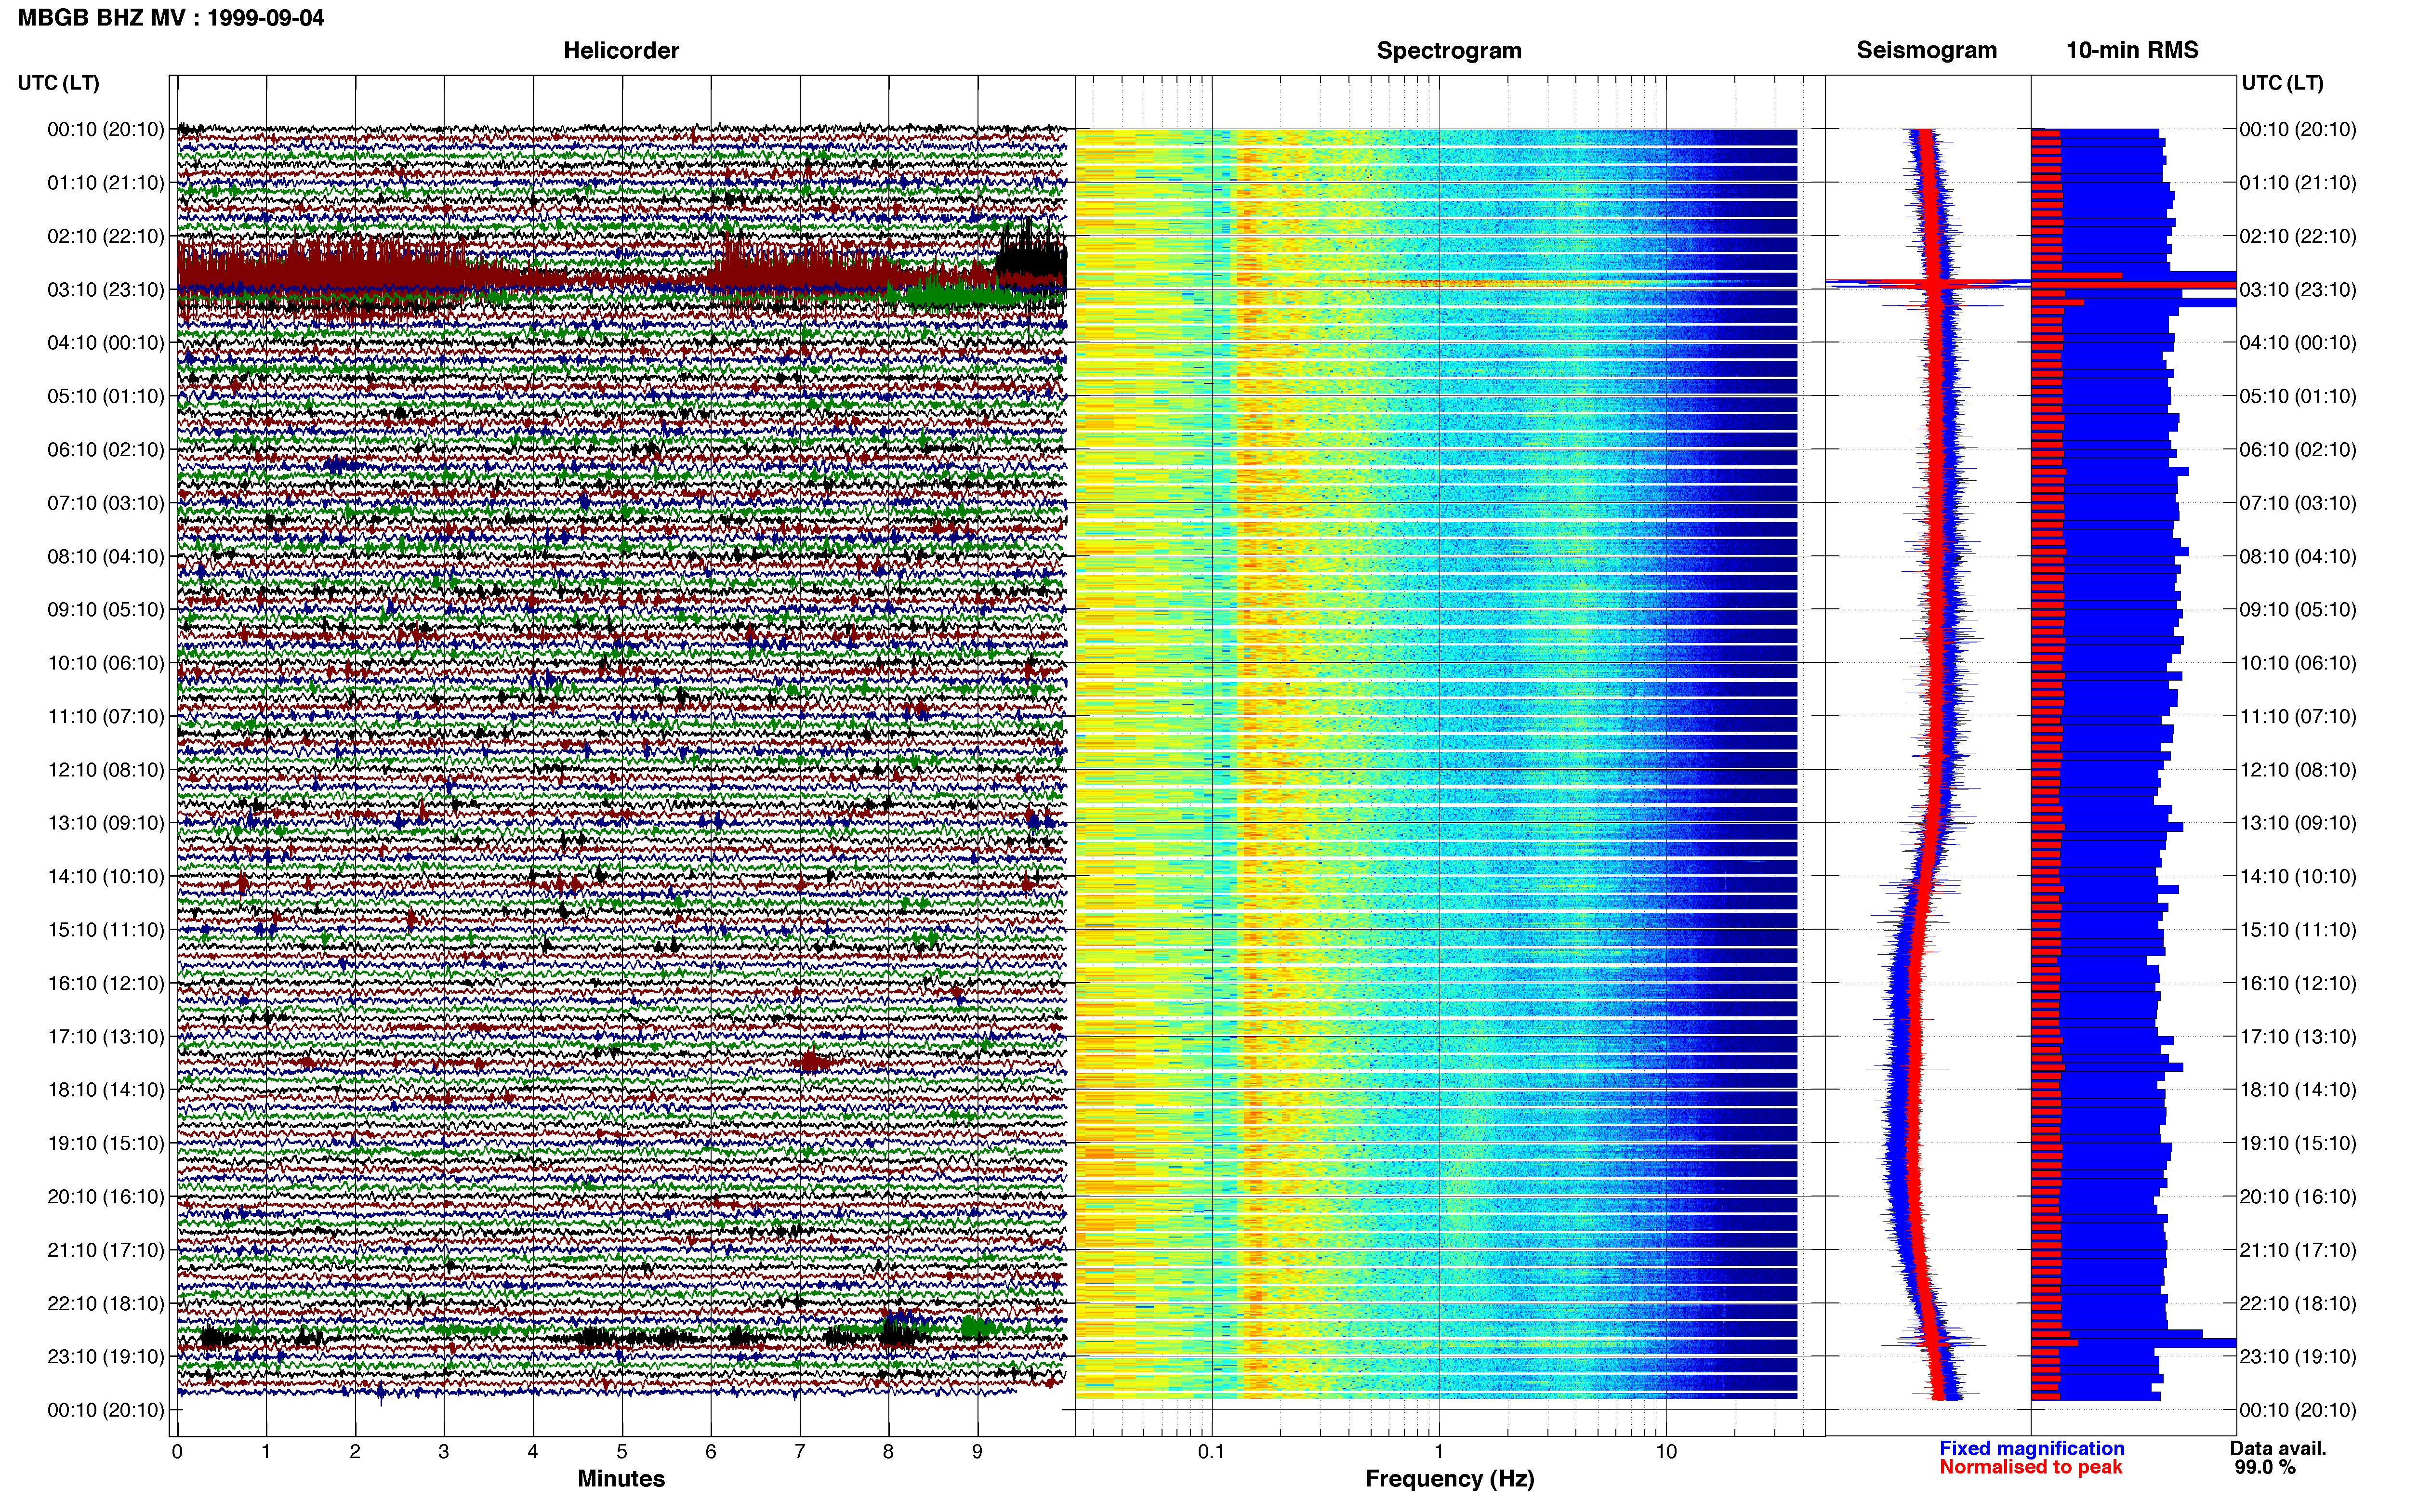Click the 'Seismogram' panel heading
The image size is (2418, 1512).
coord(1926,50)
